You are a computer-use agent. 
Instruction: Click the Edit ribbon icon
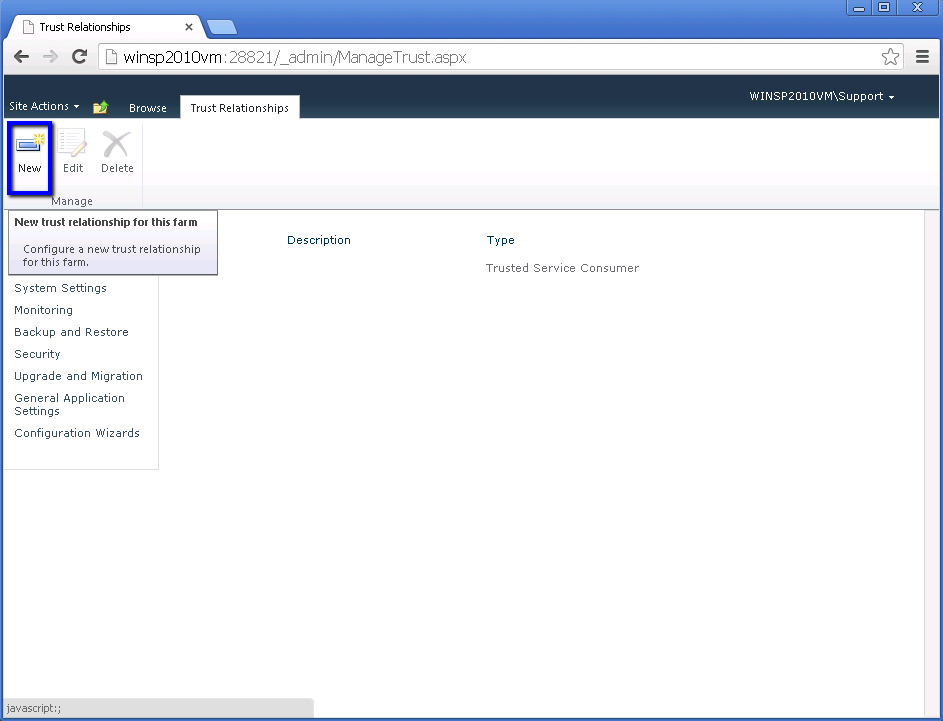coord(73,146)
